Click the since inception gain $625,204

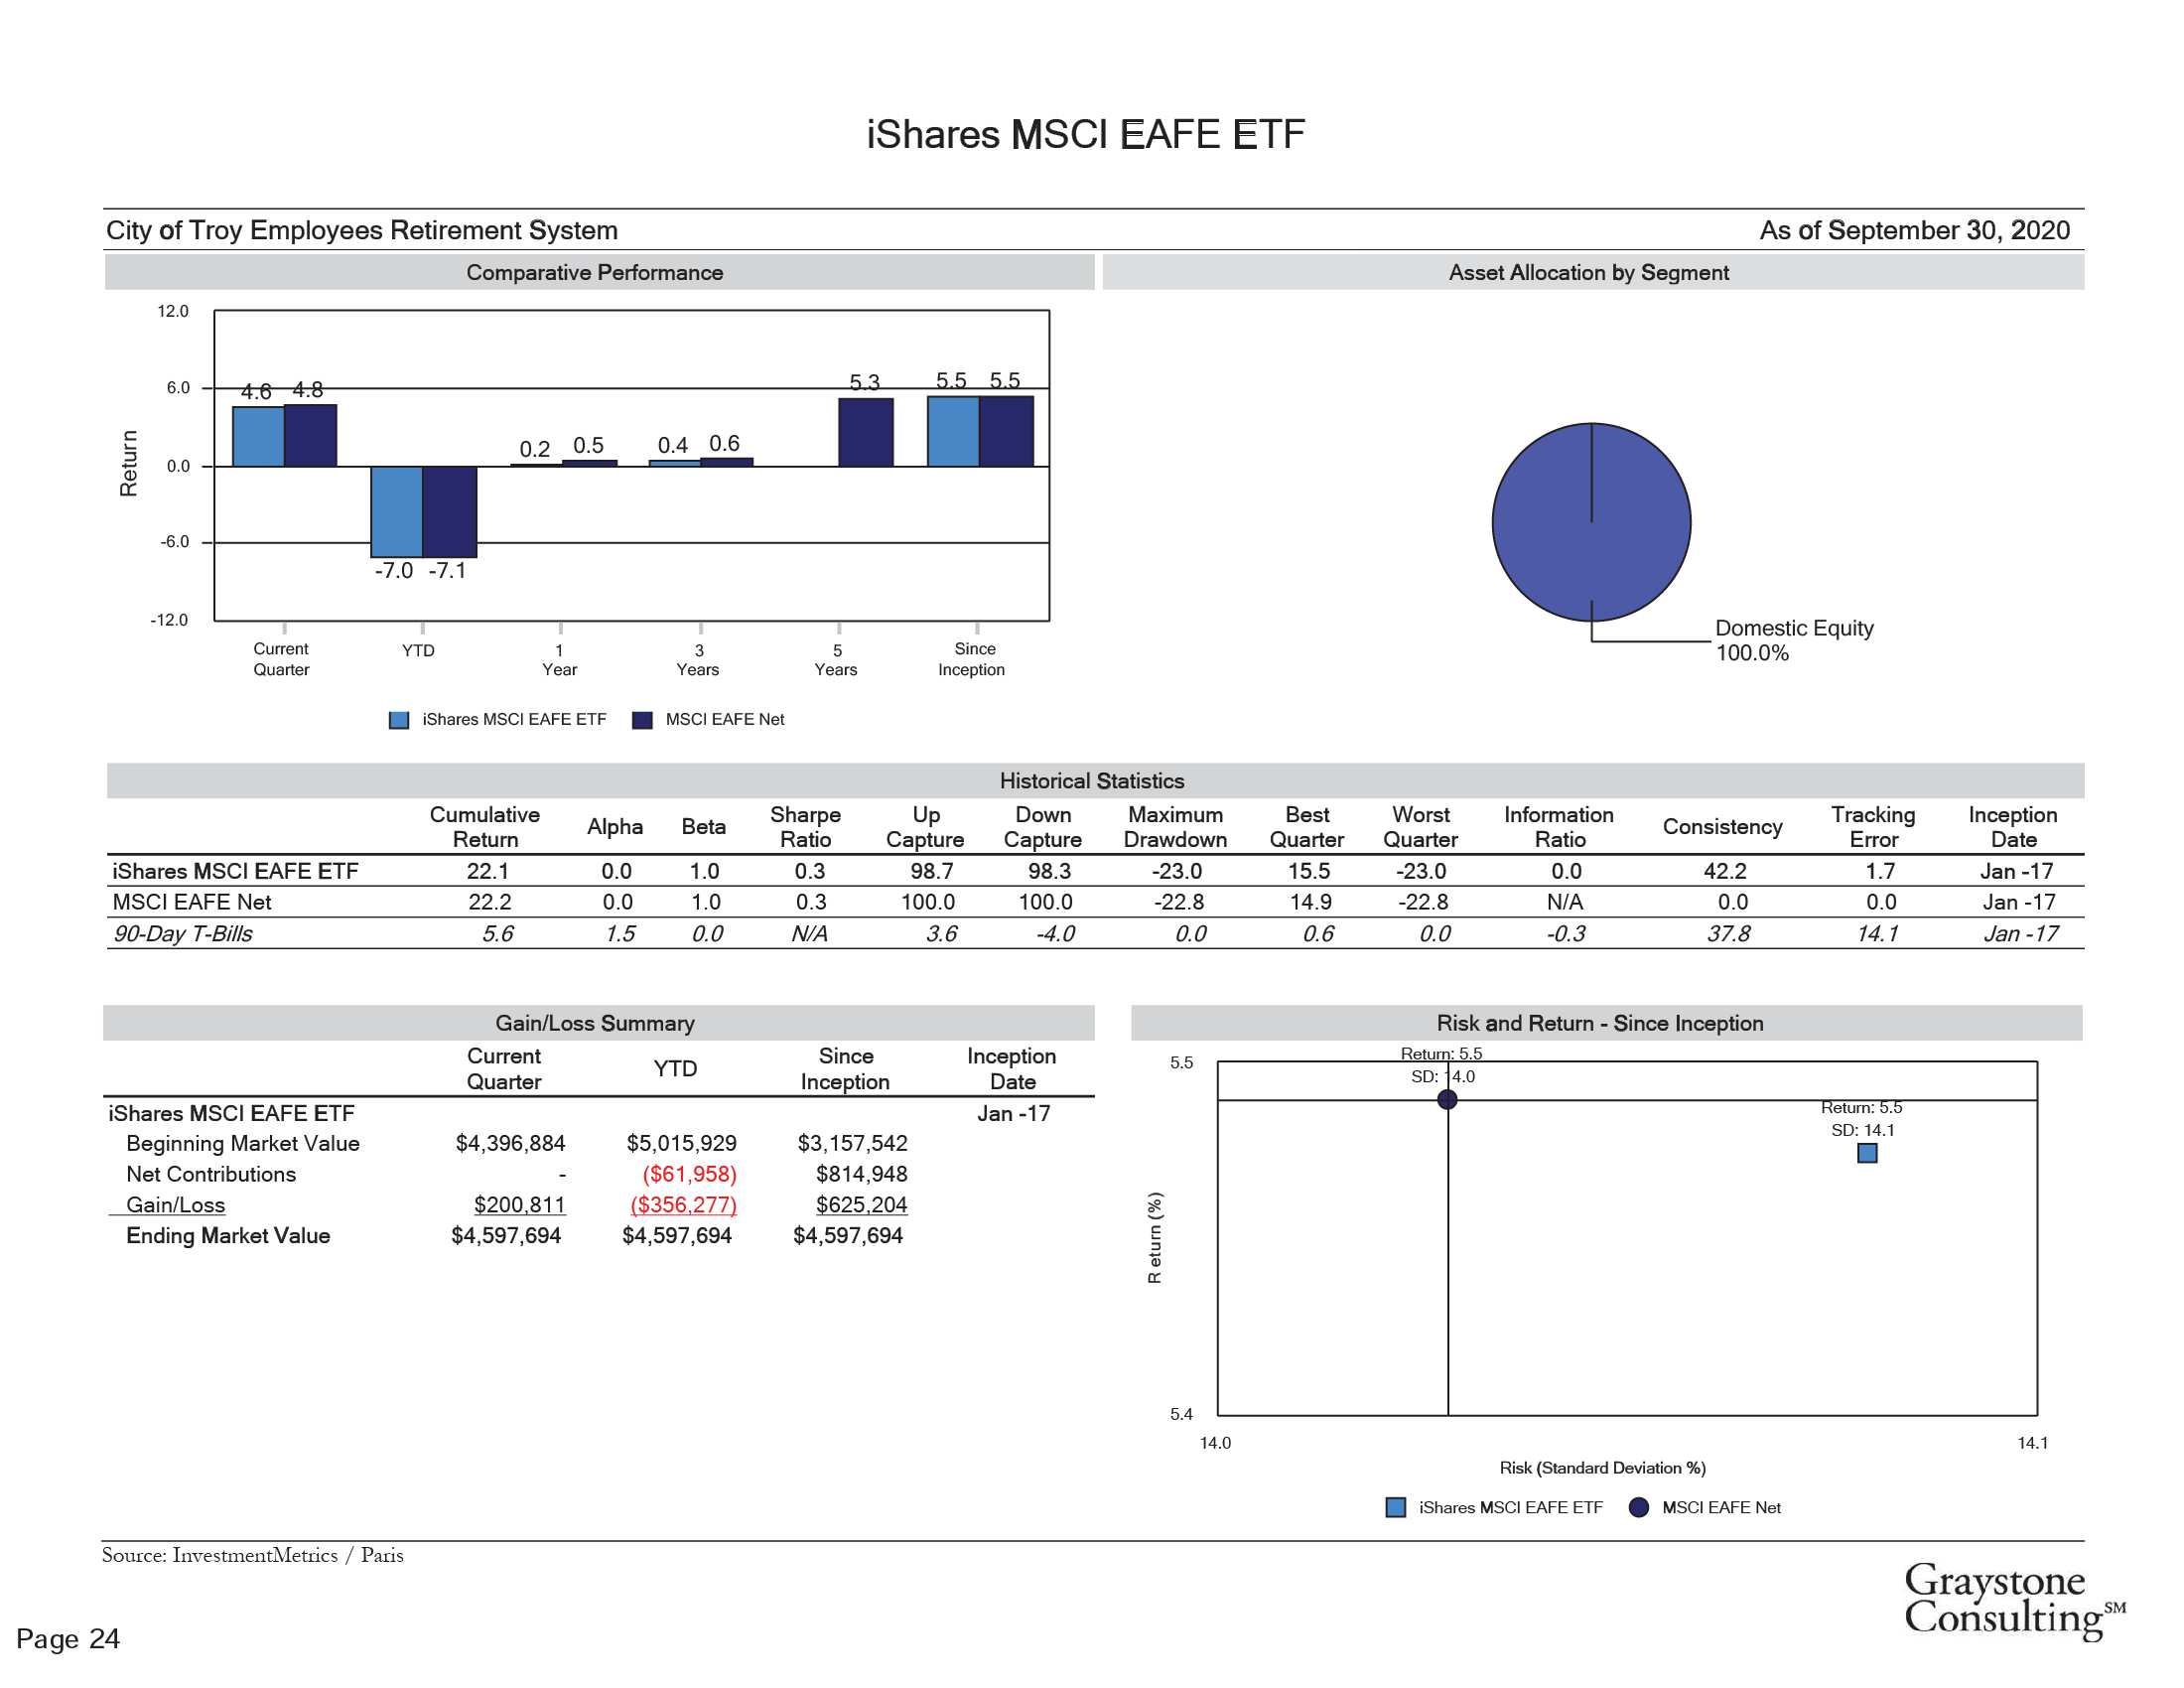pyautogui.click(x=861, y=1205)
